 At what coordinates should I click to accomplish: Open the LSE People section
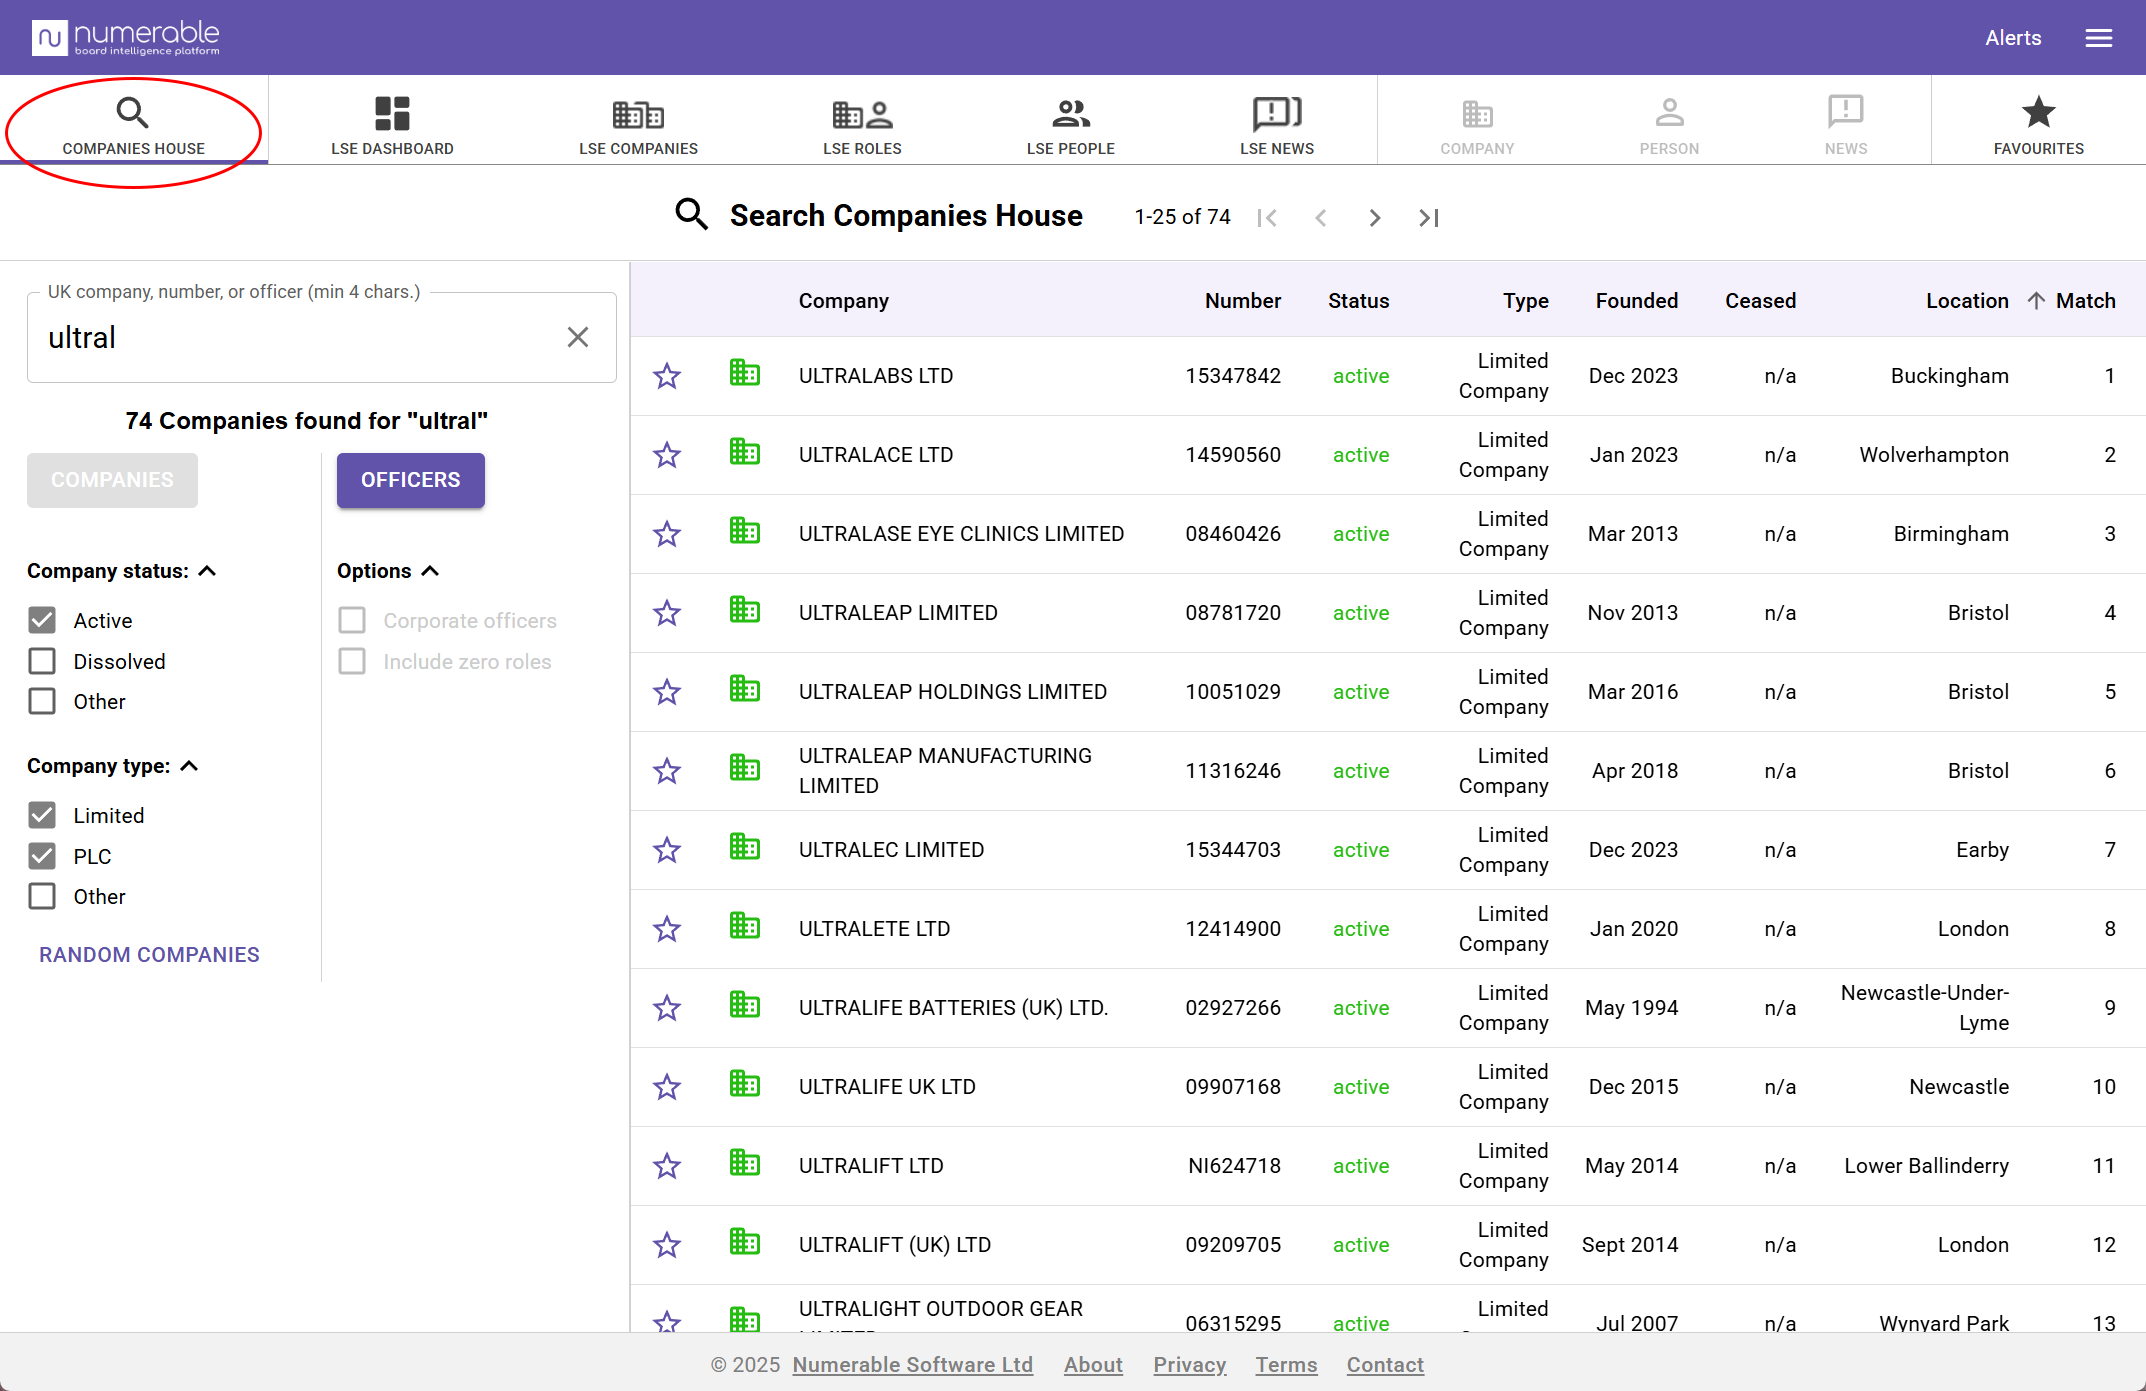coord(1070,113)
